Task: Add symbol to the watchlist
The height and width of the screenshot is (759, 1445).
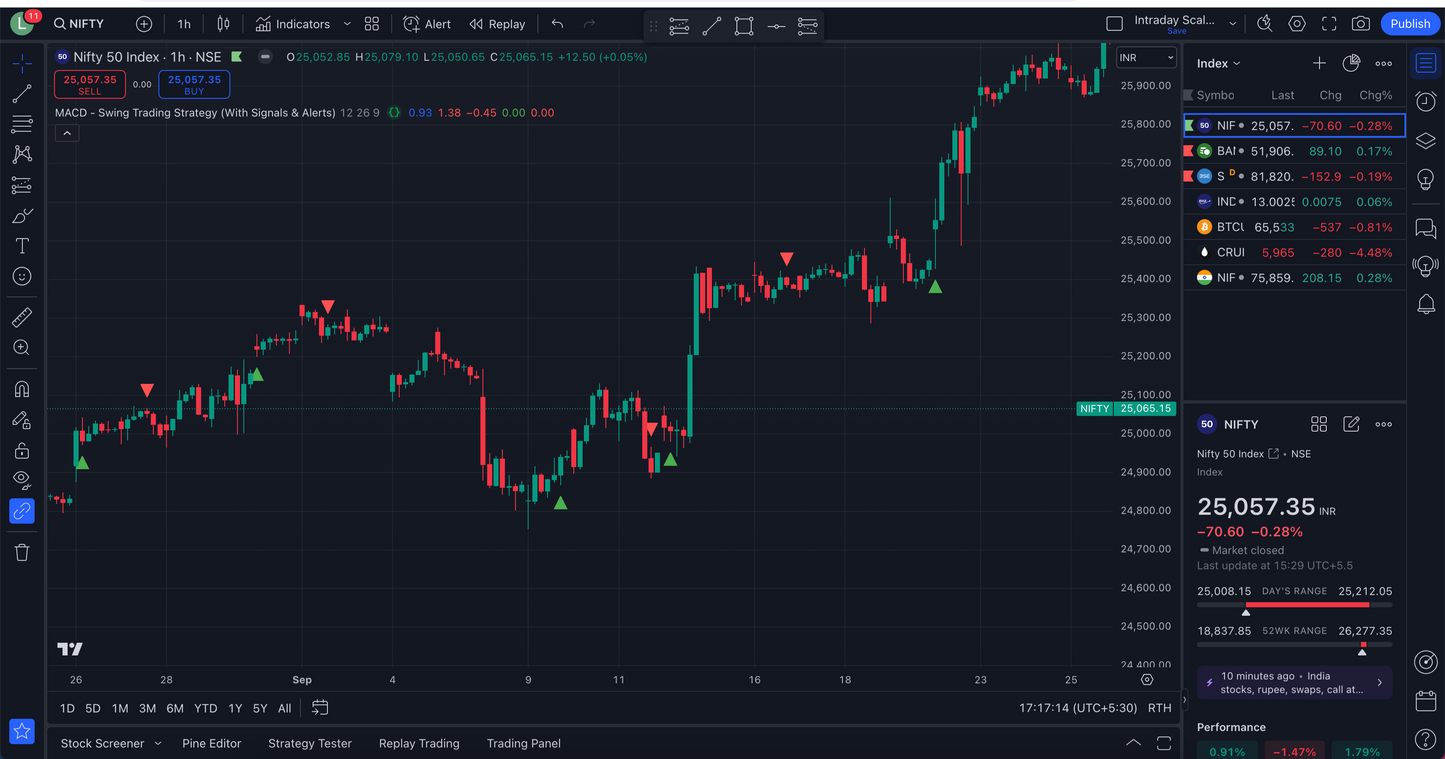Action: point(1319,63)
